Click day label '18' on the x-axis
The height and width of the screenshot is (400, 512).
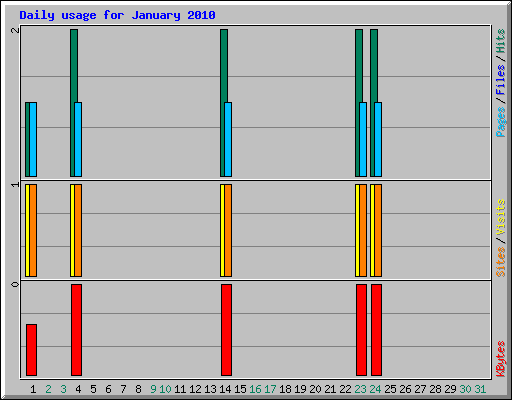tap(285, 389)
